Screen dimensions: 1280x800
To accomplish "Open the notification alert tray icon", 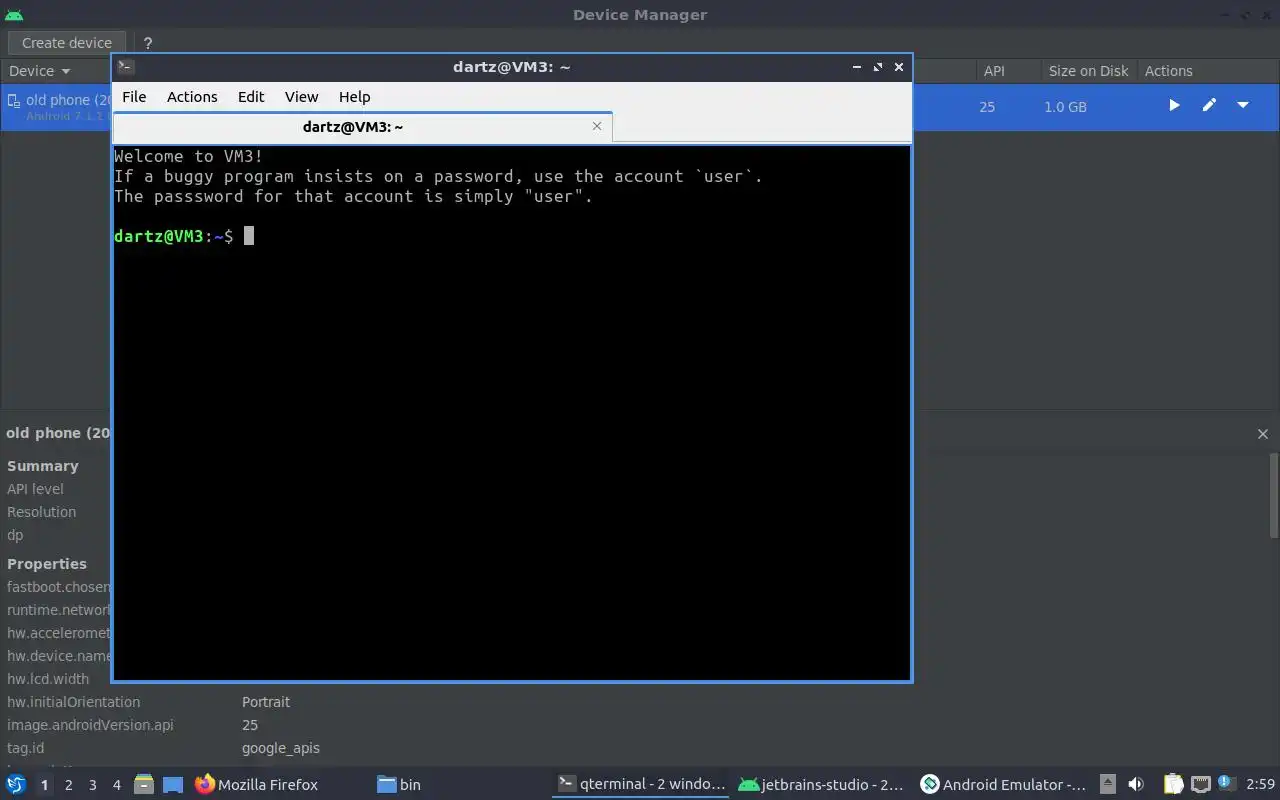I will point(1226,783).
